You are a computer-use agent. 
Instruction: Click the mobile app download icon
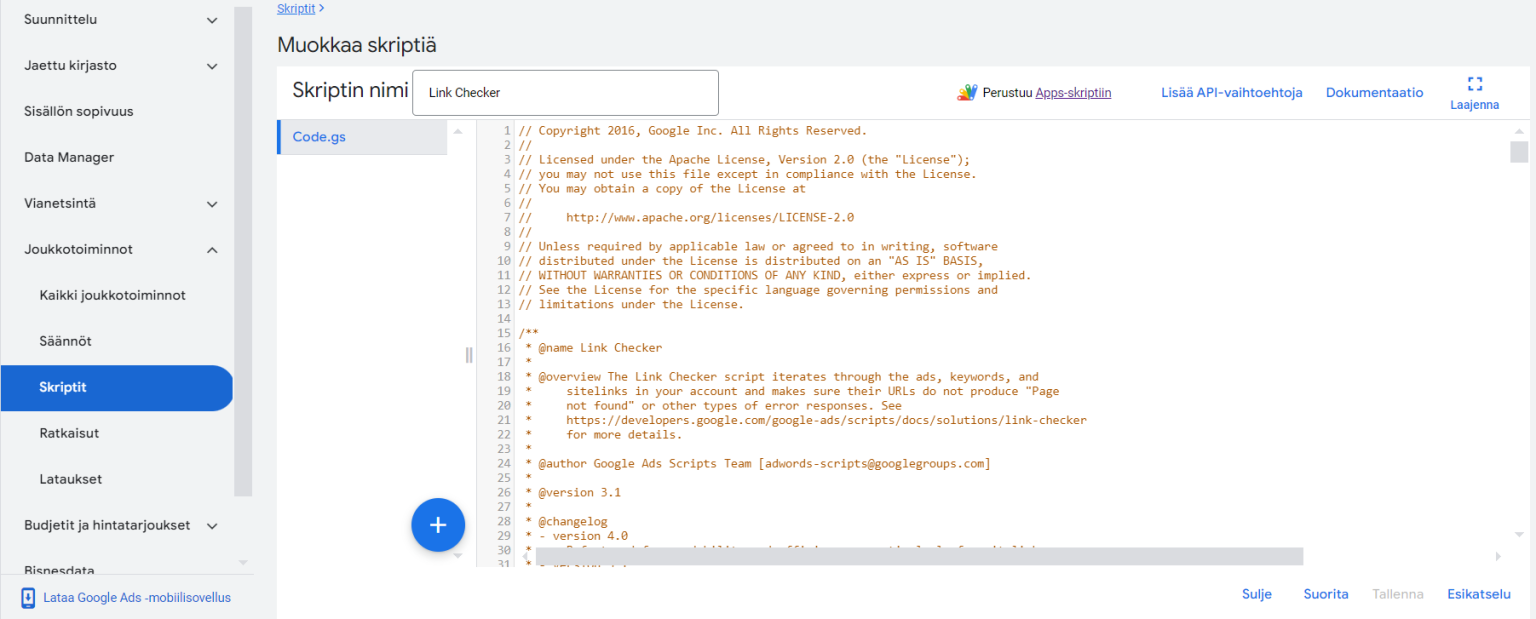[28, 598]
